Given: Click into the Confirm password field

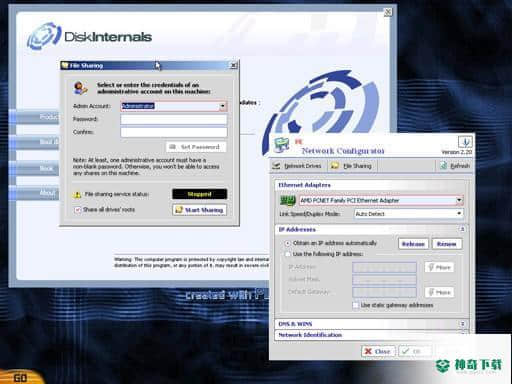Looking at the screenshot, I should (x=174, y=132).
